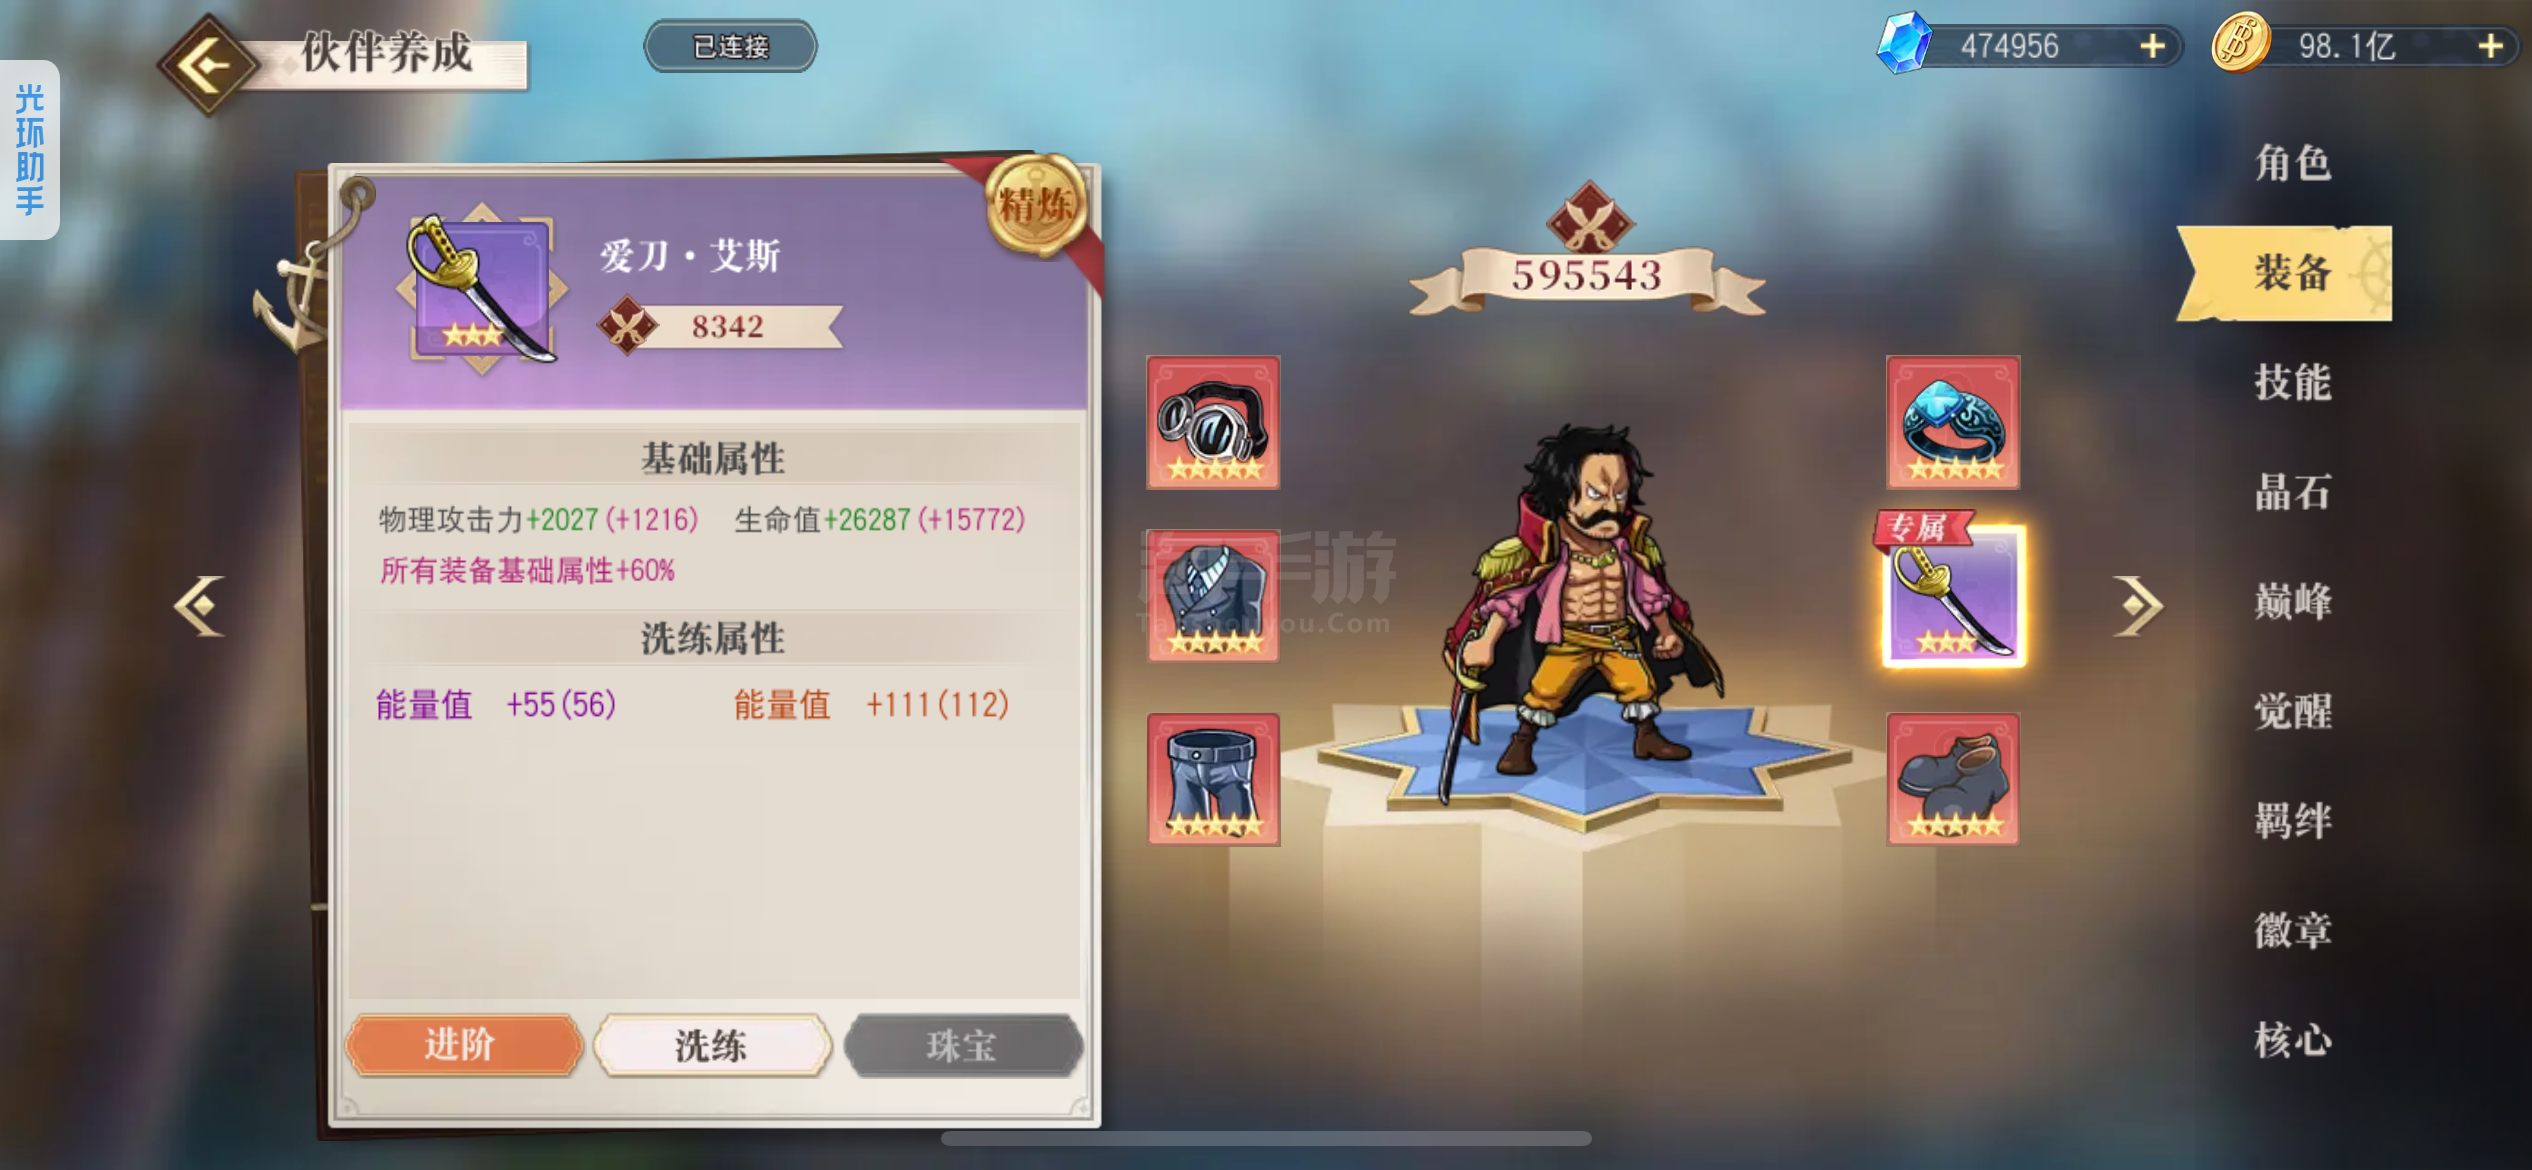
Task: Select the boots equipment slot
Action: pos(1953,779)
